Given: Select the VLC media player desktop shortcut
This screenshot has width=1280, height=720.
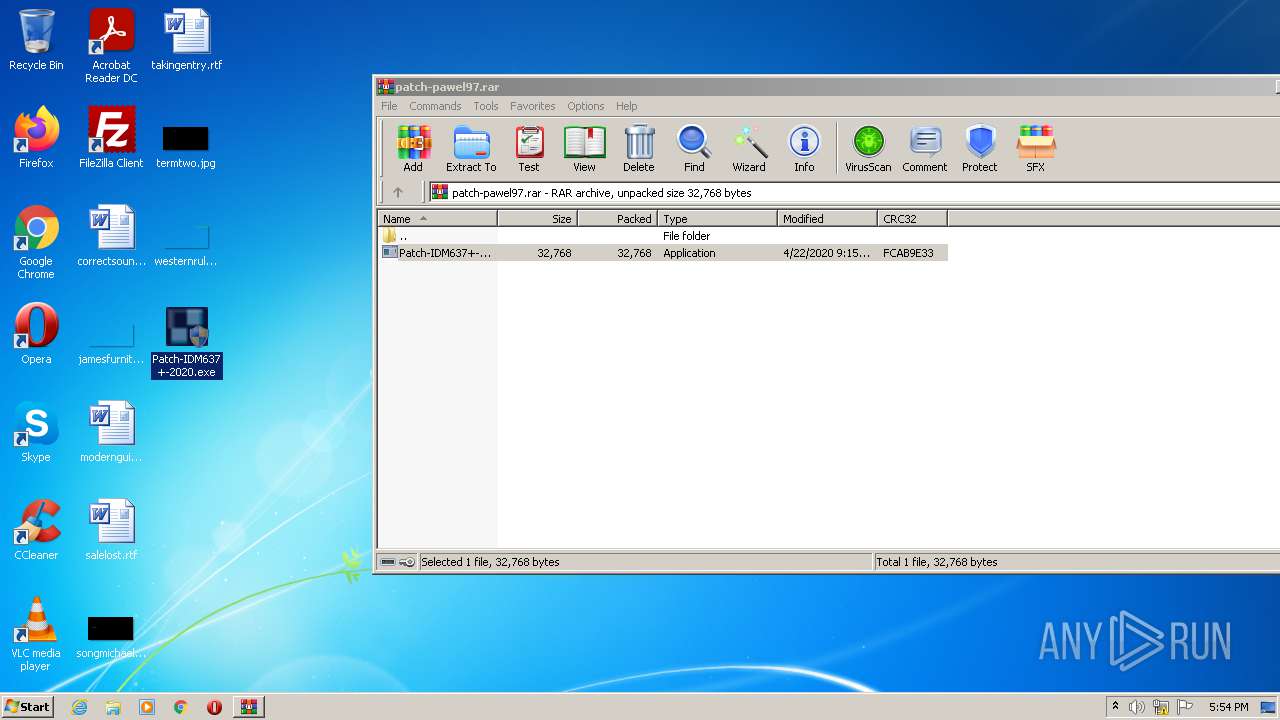Looking at the screenshot, I should pos(36,634).
